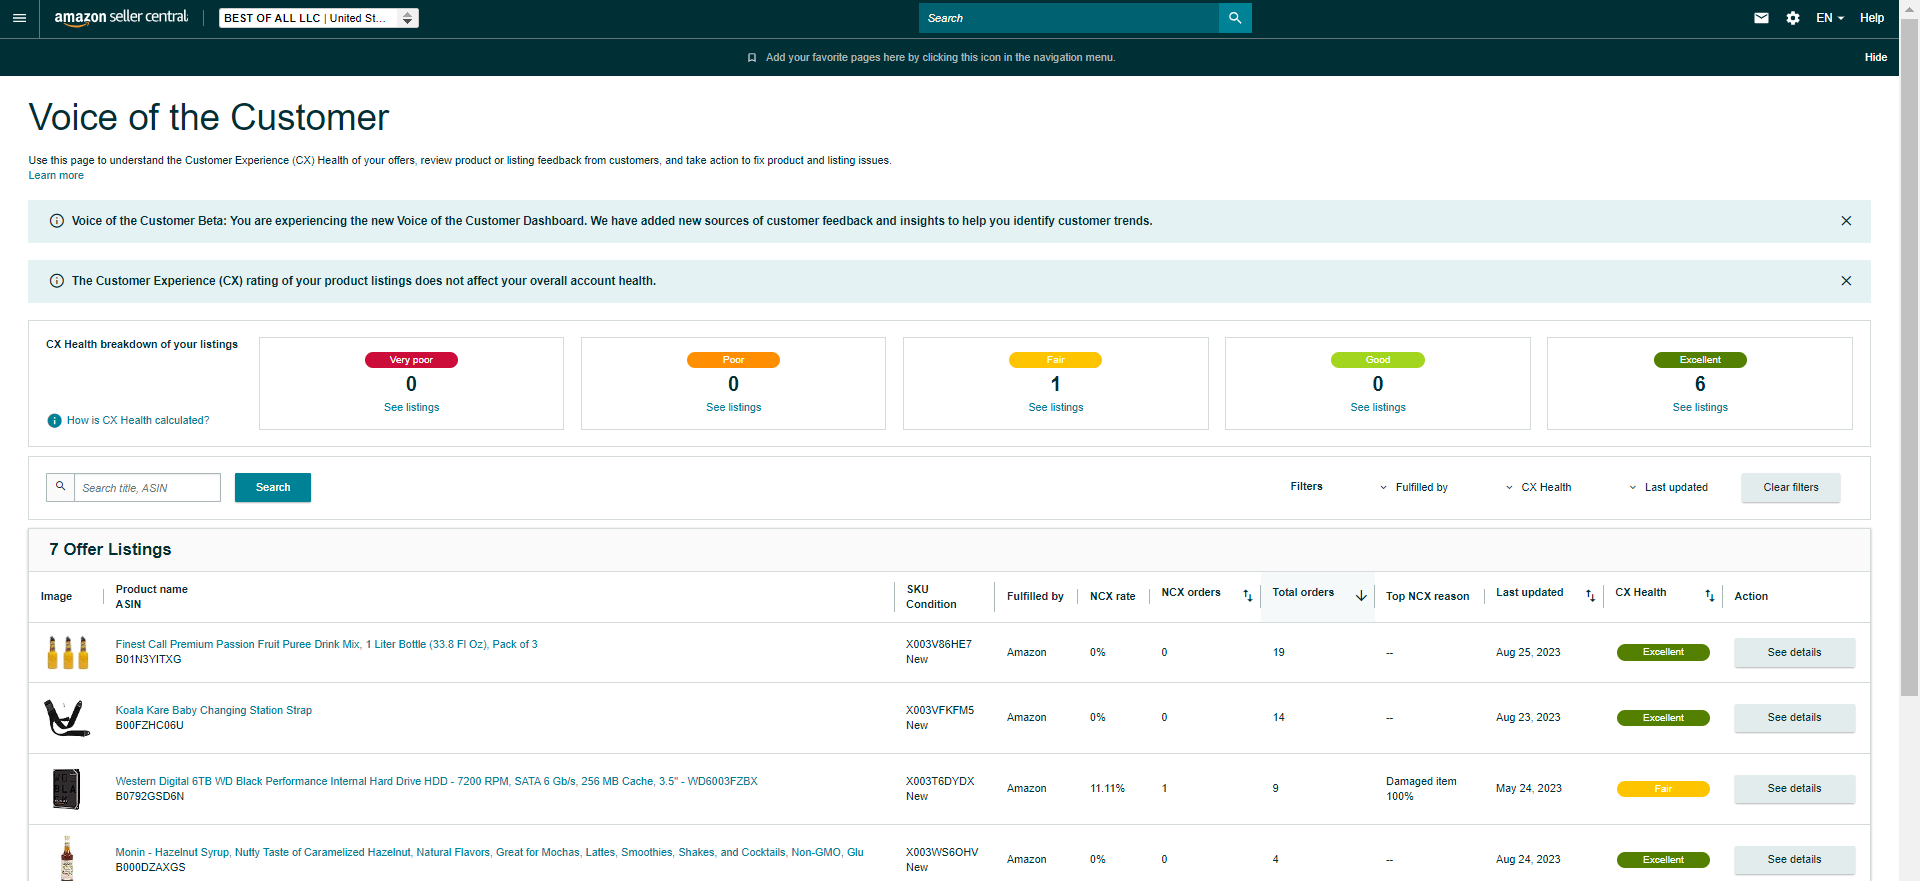Screen dimensions: 1920x881
Task: Click the 11.11% NCX rate value
Action: point(1107,789)
